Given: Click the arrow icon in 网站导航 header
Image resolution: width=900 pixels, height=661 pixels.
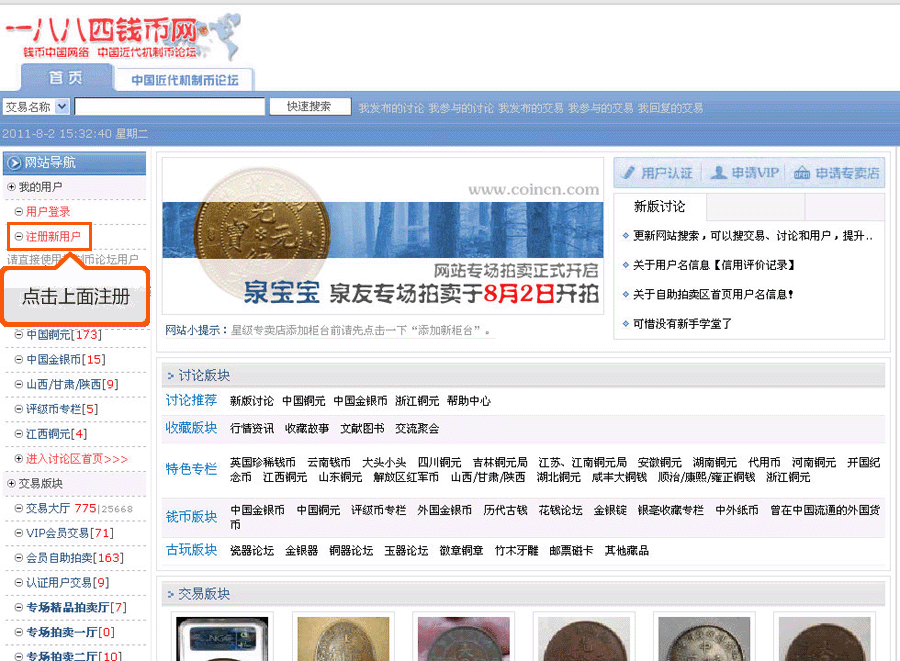Looking at the screenshot, I should 14,162.
